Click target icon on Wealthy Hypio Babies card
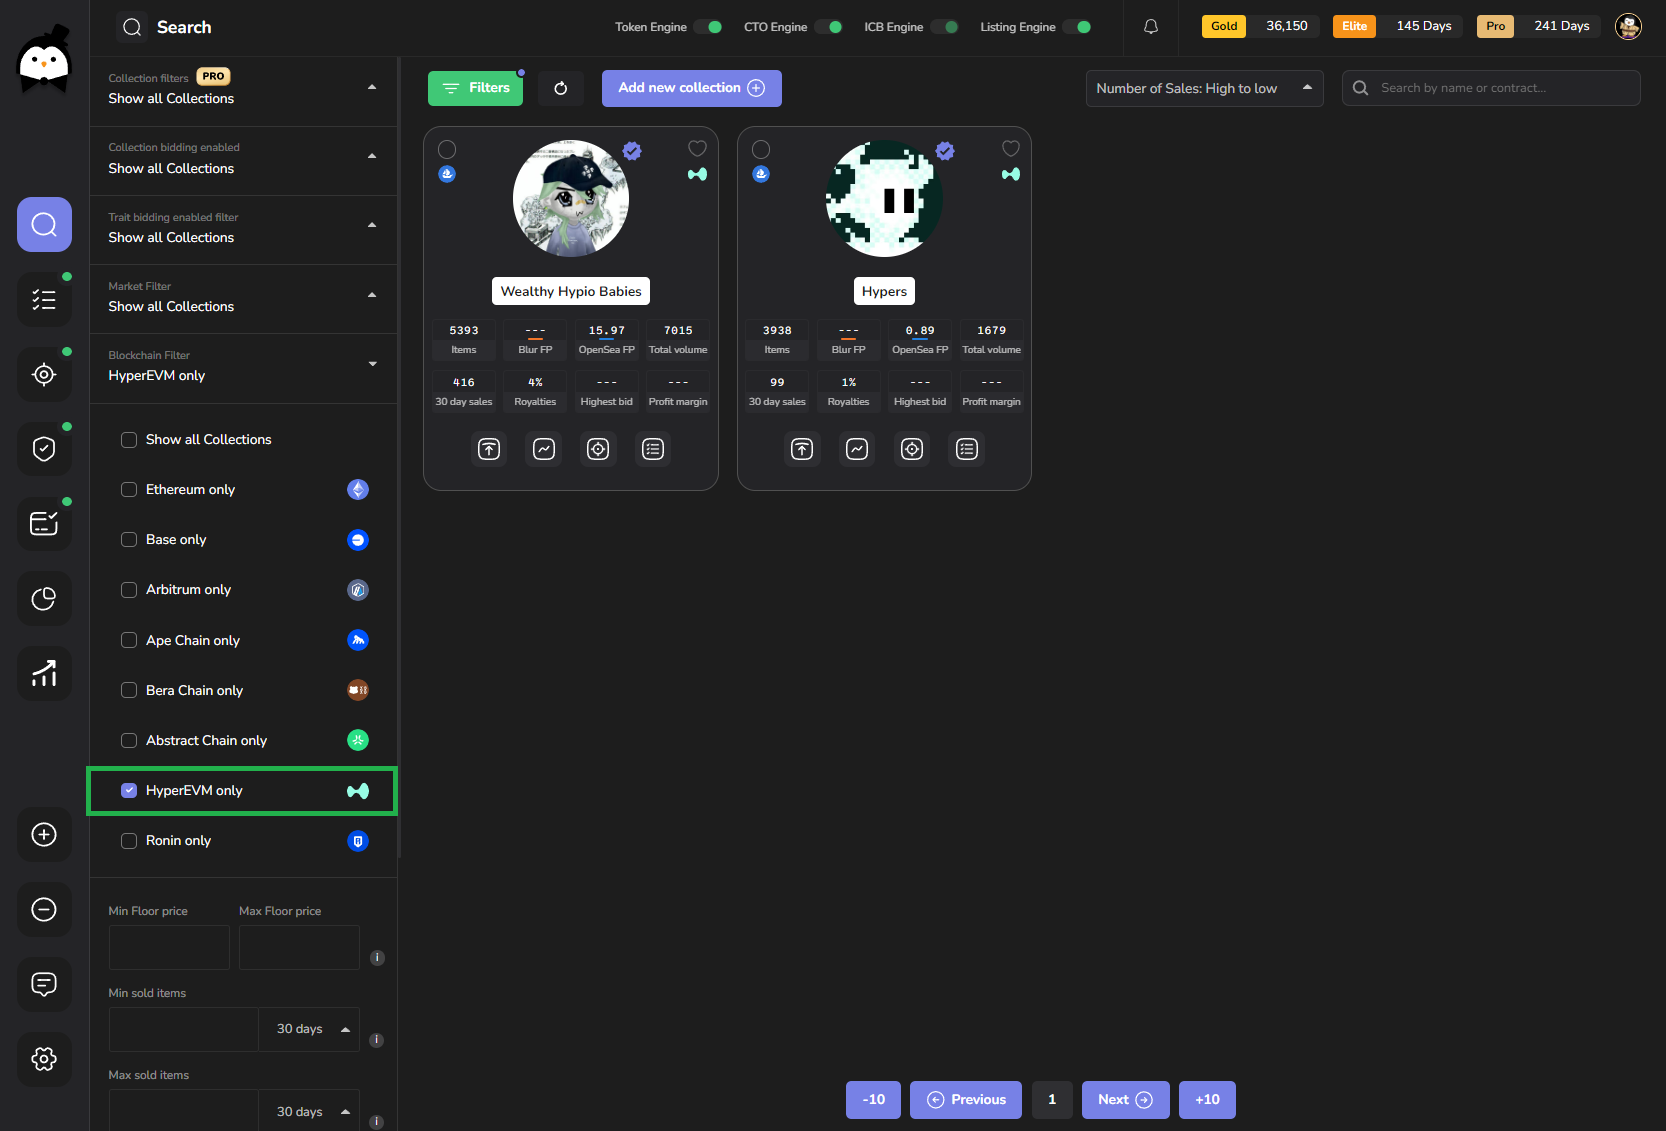The width and height of the screenshot is (1666, 1131). 598,449
